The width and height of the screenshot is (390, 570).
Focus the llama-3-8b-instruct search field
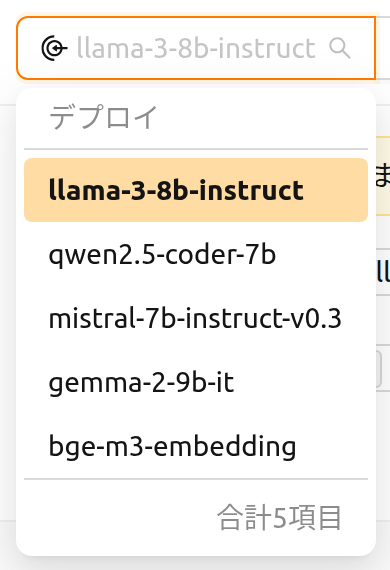coord(196,48)
